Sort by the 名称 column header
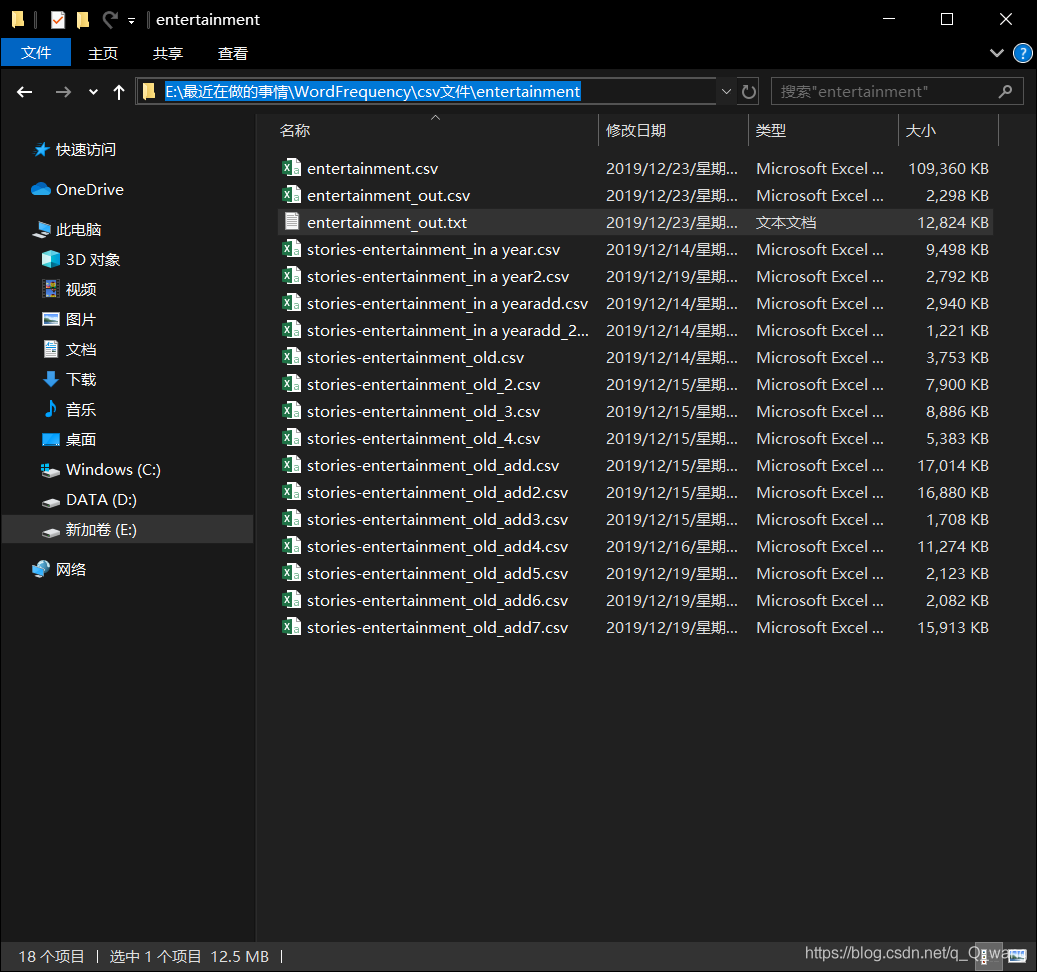Viewport: 1037px width, 972px height. (x=436, y=130)
